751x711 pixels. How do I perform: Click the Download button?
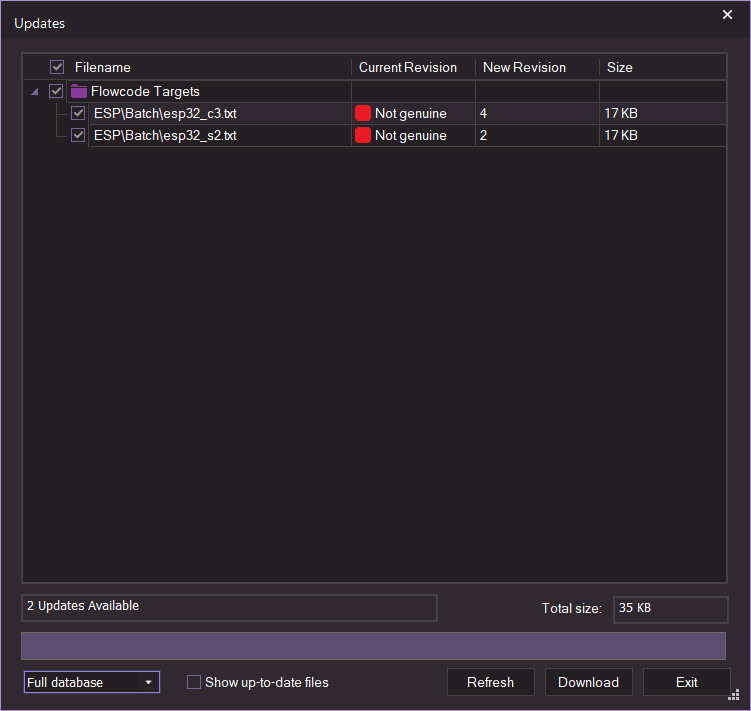(x=588, y=682)
